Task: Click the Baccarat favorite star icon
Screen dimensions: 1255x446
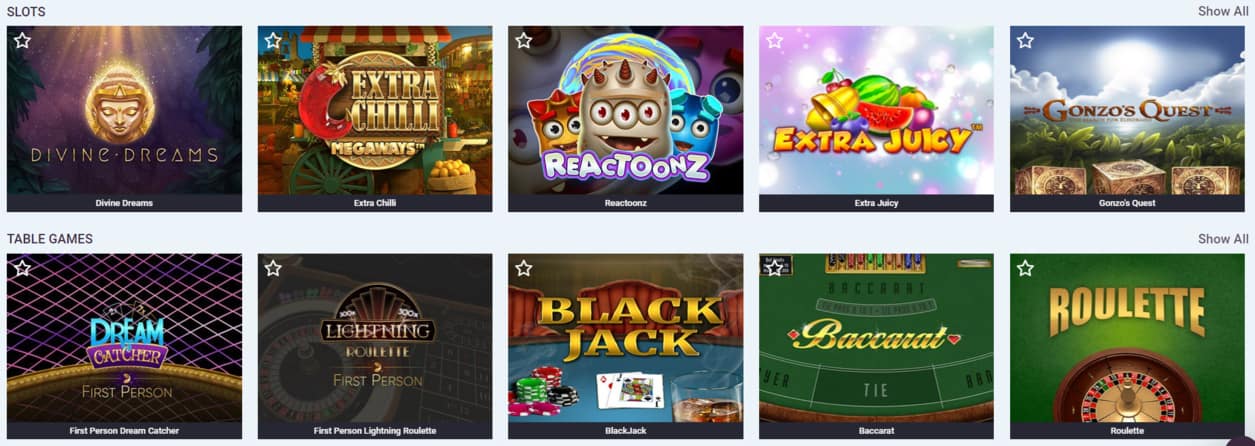Action: point(774,268)
